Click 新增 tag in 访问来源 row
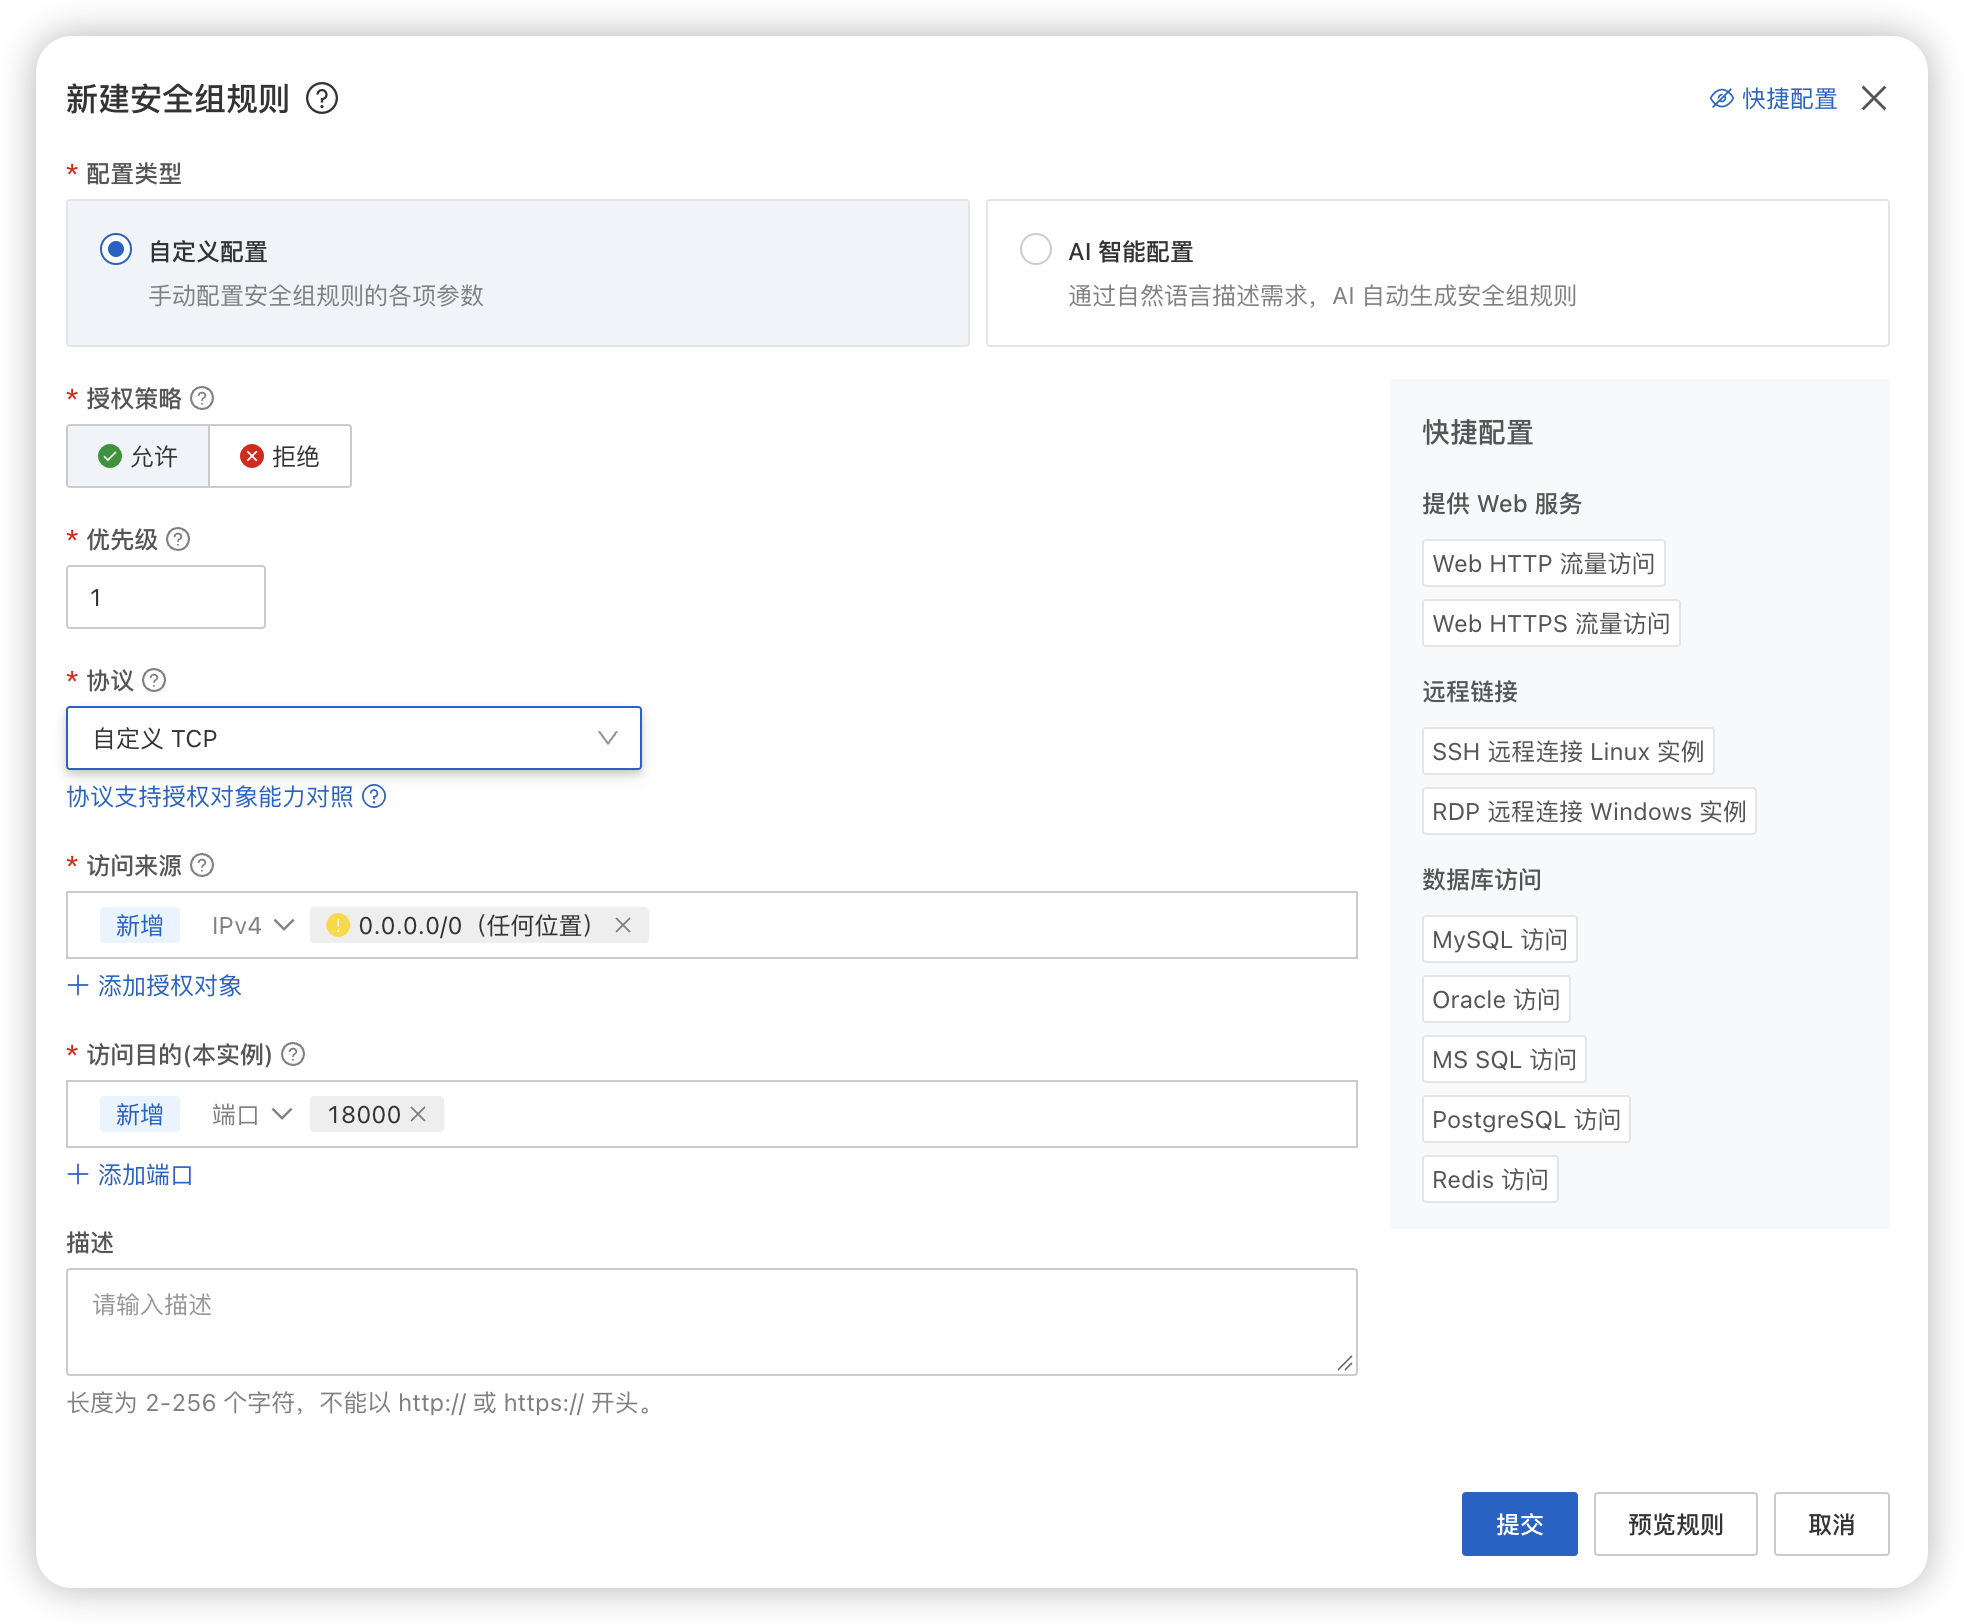 139,926
